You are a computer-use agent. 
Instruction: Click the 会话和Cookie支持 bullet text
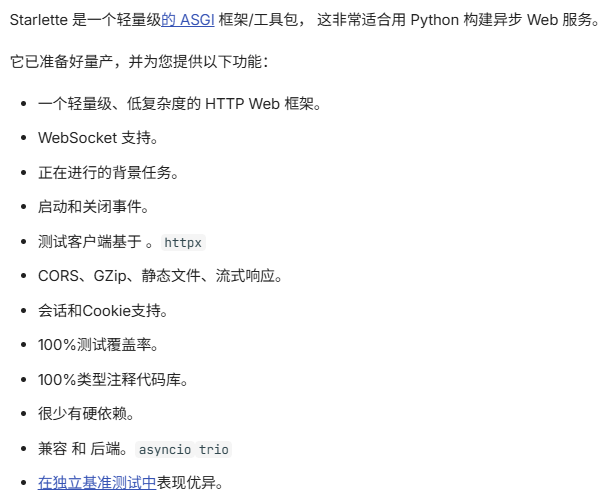pyautogui.click(x=103, y=311)
